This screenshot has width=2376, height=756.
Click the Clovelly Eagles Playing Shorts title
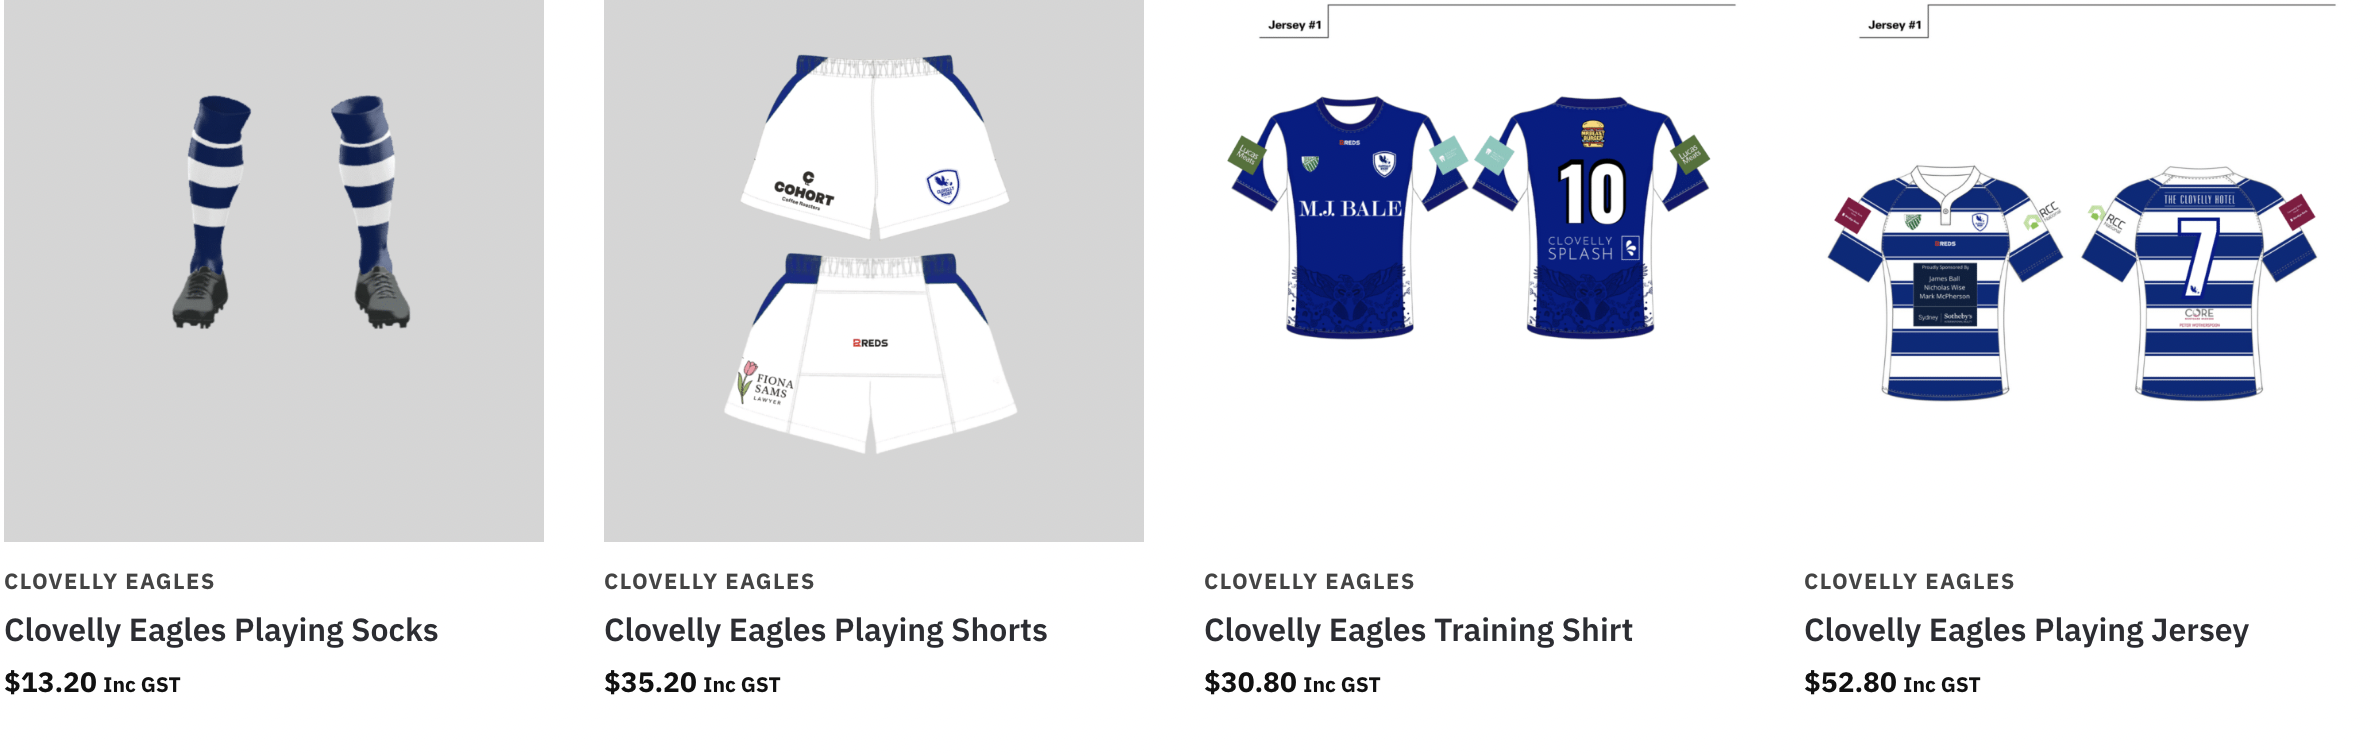(826, 630)
